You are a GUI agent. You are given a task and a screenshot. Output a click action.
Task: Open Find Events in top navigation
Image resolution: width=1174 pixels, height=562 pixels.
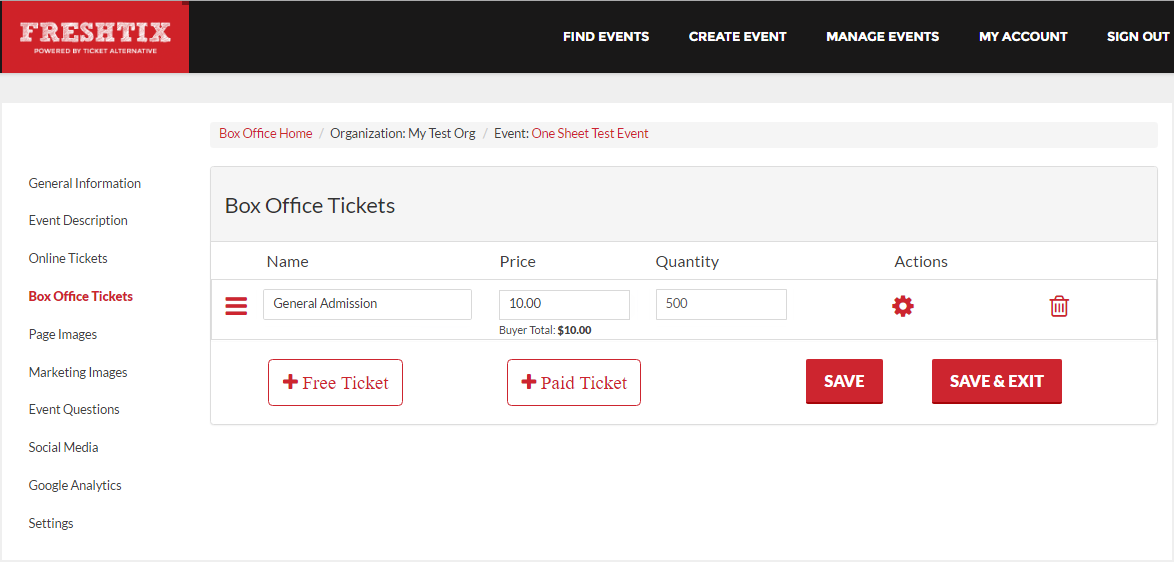click(x=606, y=37)
